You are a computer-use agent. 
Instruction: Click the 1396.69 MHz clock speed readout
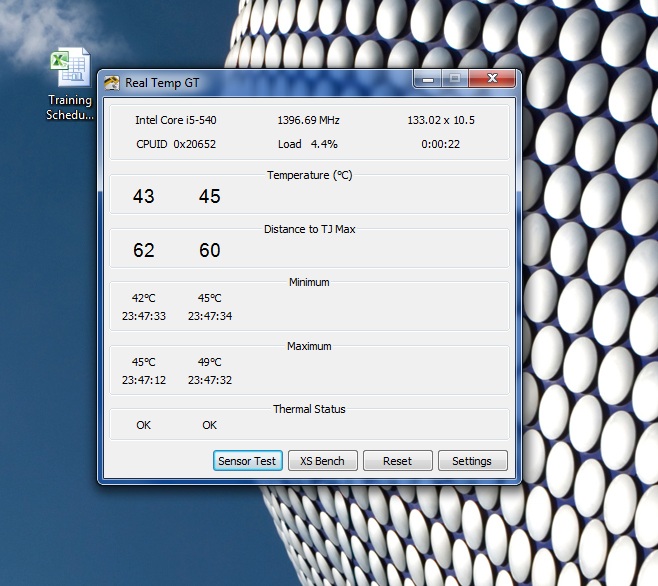[x=308, y=121]
